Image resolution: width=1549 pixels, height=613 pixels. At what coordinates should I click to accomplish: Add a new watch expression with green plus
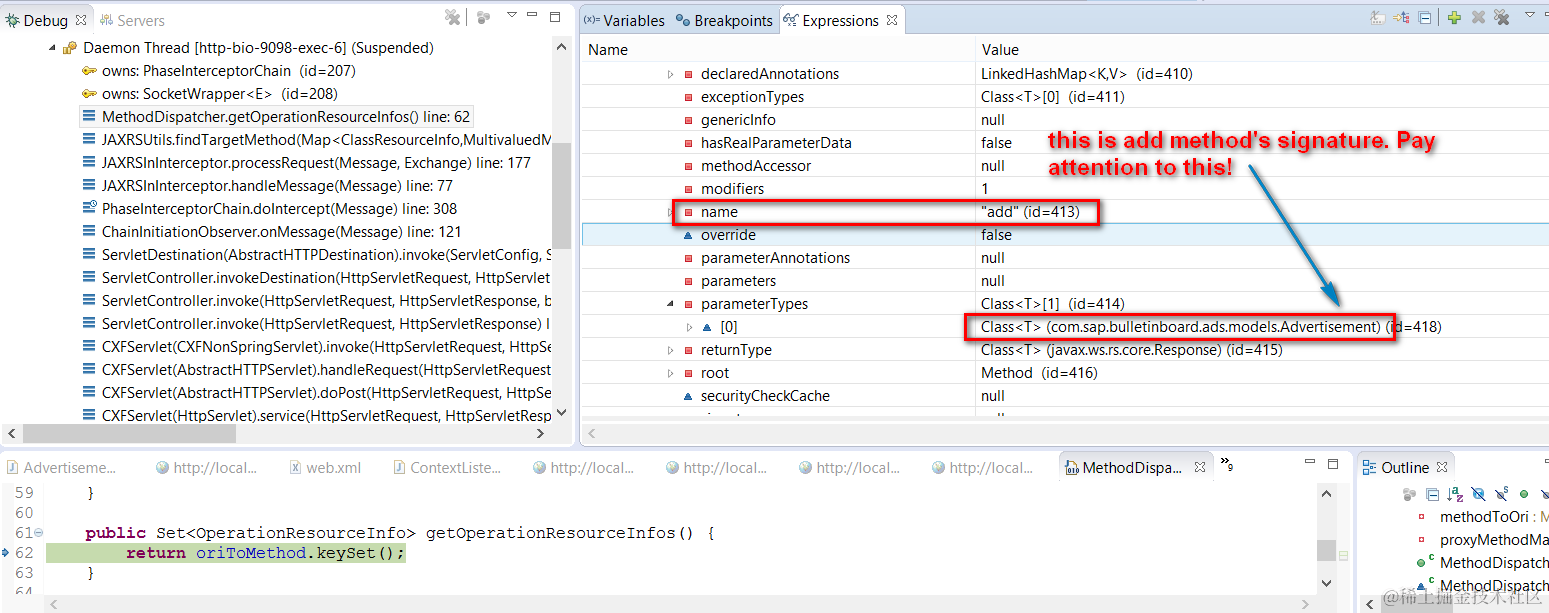[x=1454, y=17]
